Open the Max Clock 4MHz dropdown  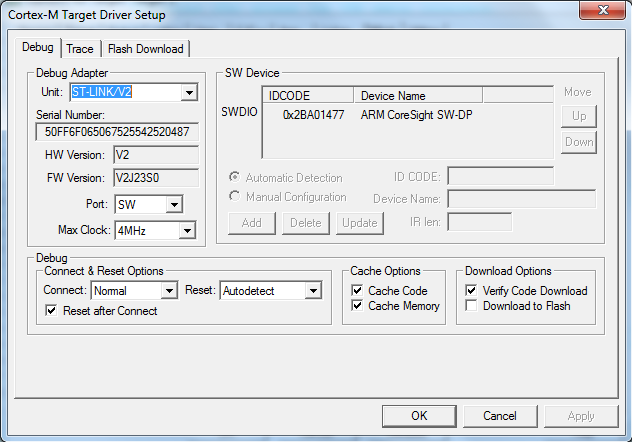click(187, 231)
